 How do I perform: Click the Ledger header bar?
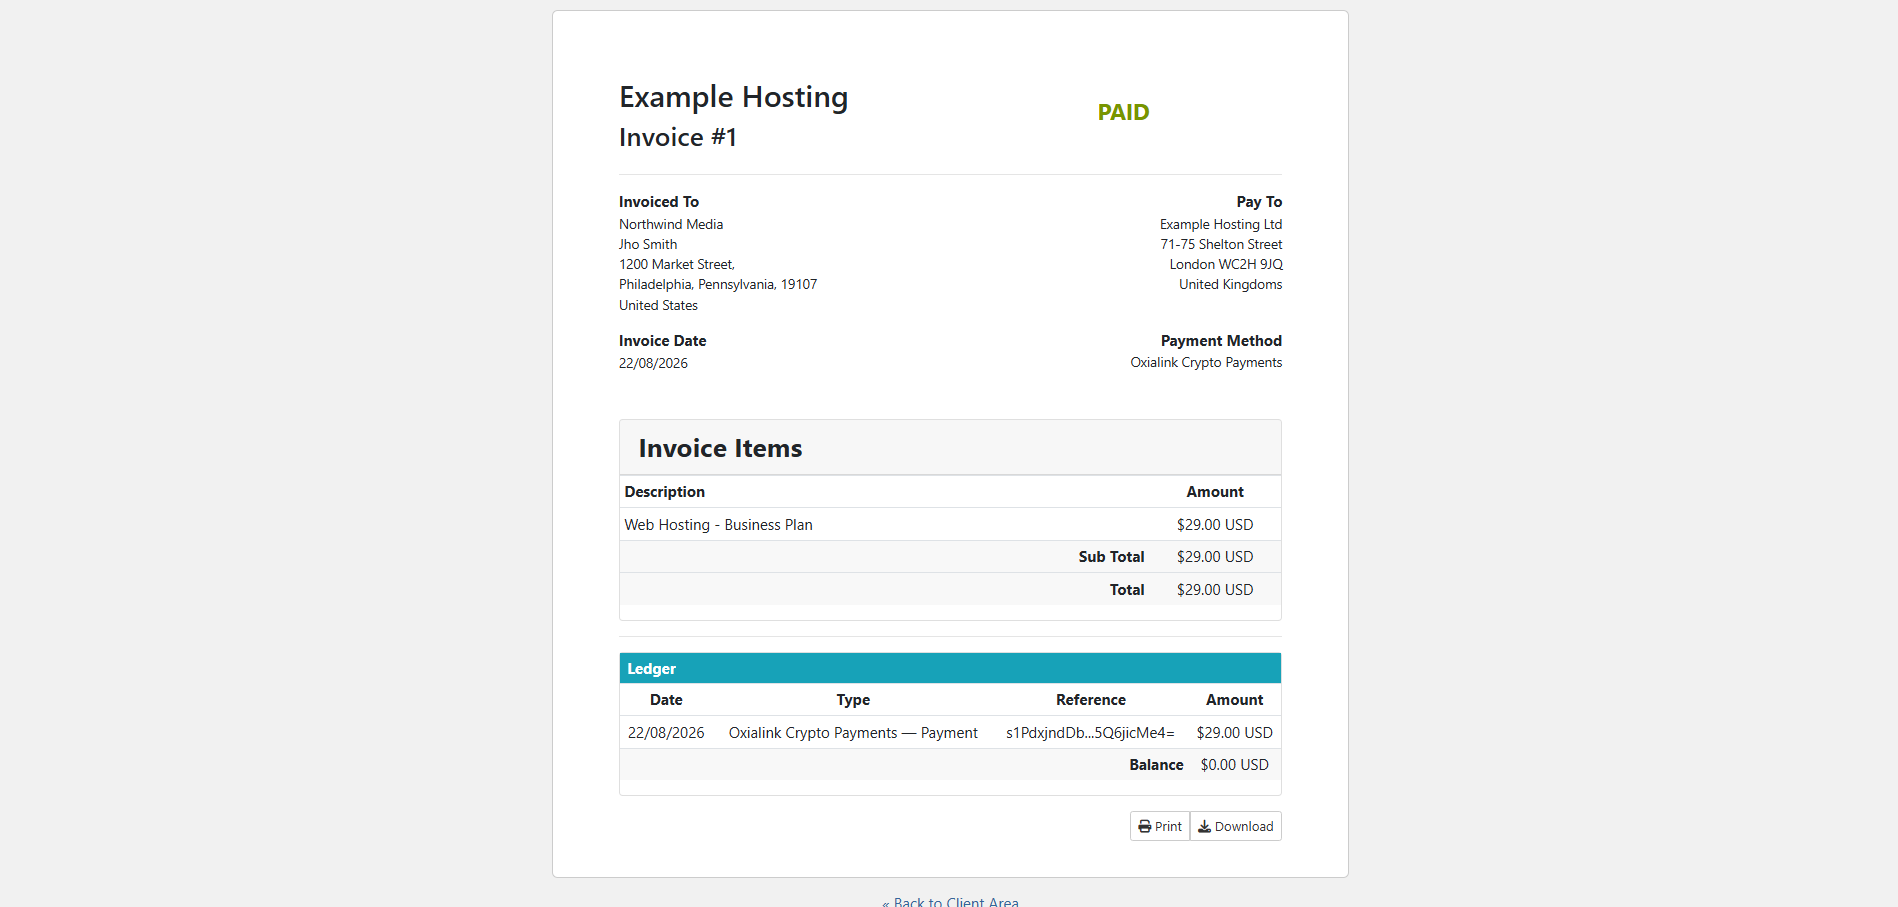click(x=950, y=668)
